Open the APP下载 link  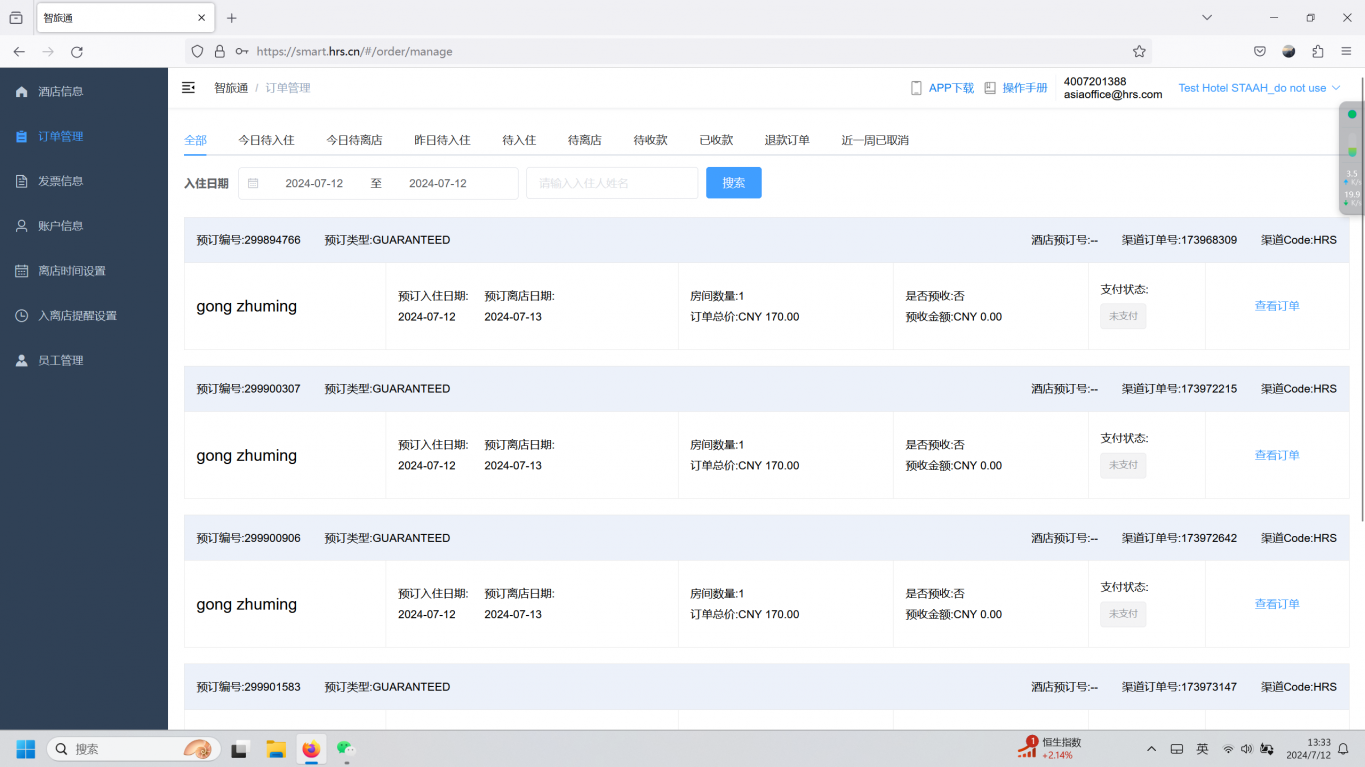[942, 88]
